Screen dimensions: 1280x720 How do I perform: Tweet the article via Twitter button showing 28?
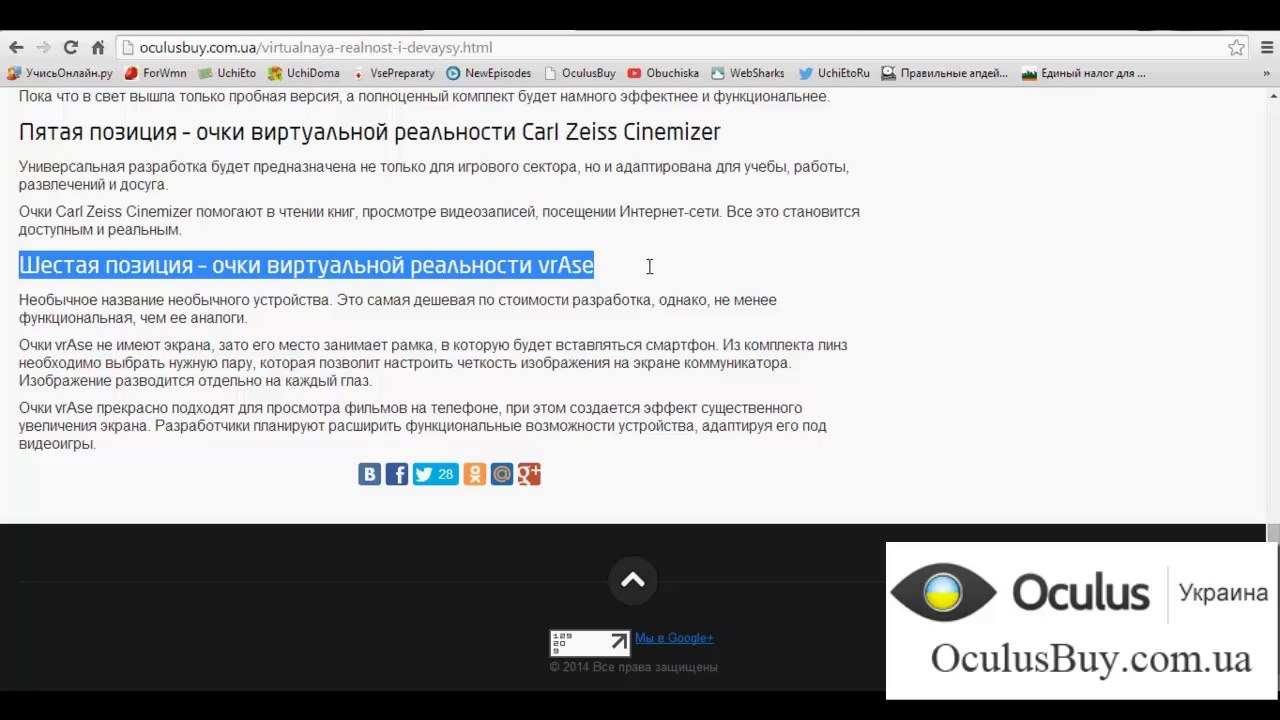click(x=435, y=474)
